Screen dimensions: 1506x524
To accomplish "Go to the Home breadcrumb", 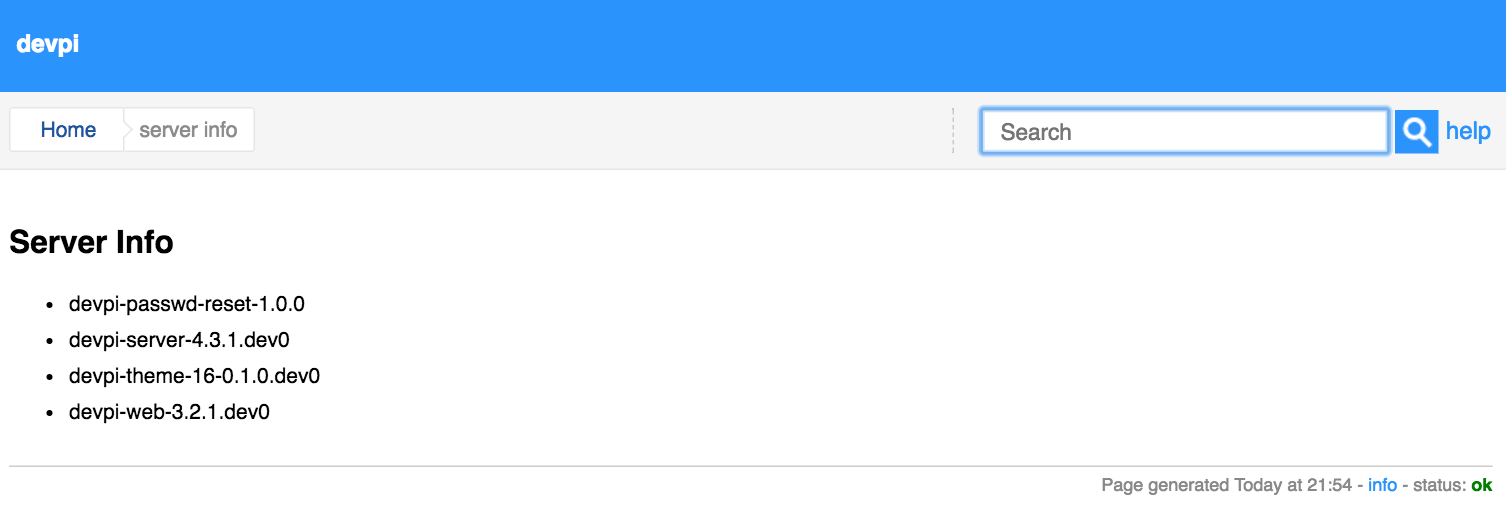I will click(x=68, y=130).
